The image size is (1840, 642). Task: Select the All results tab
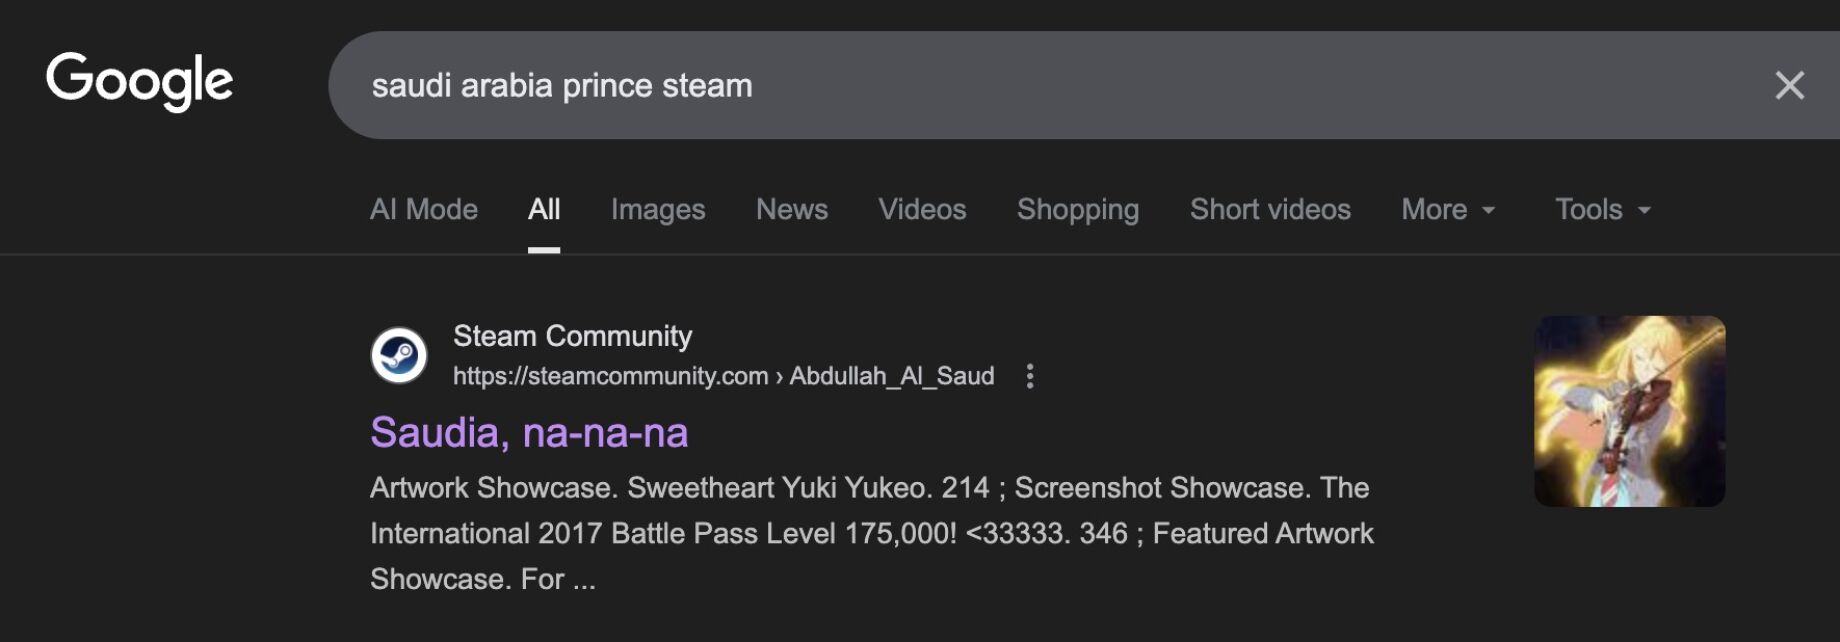(x=544, y=209)
